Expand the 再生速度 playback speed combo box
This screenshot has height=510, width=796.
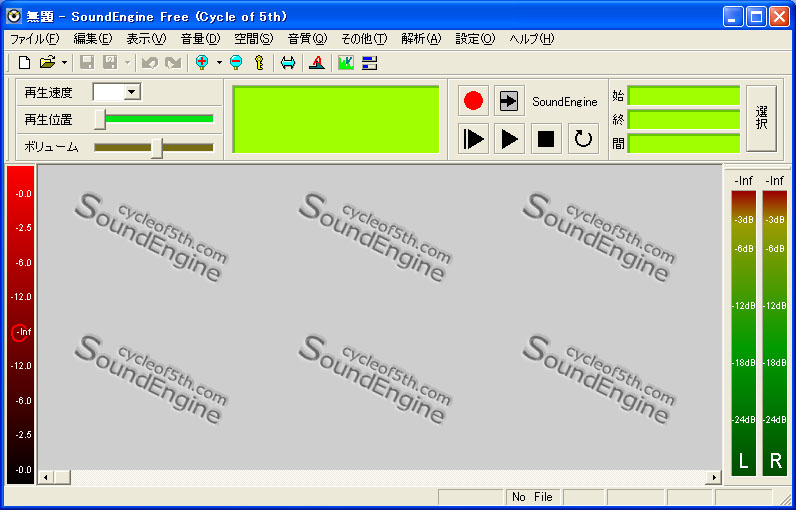132,92
